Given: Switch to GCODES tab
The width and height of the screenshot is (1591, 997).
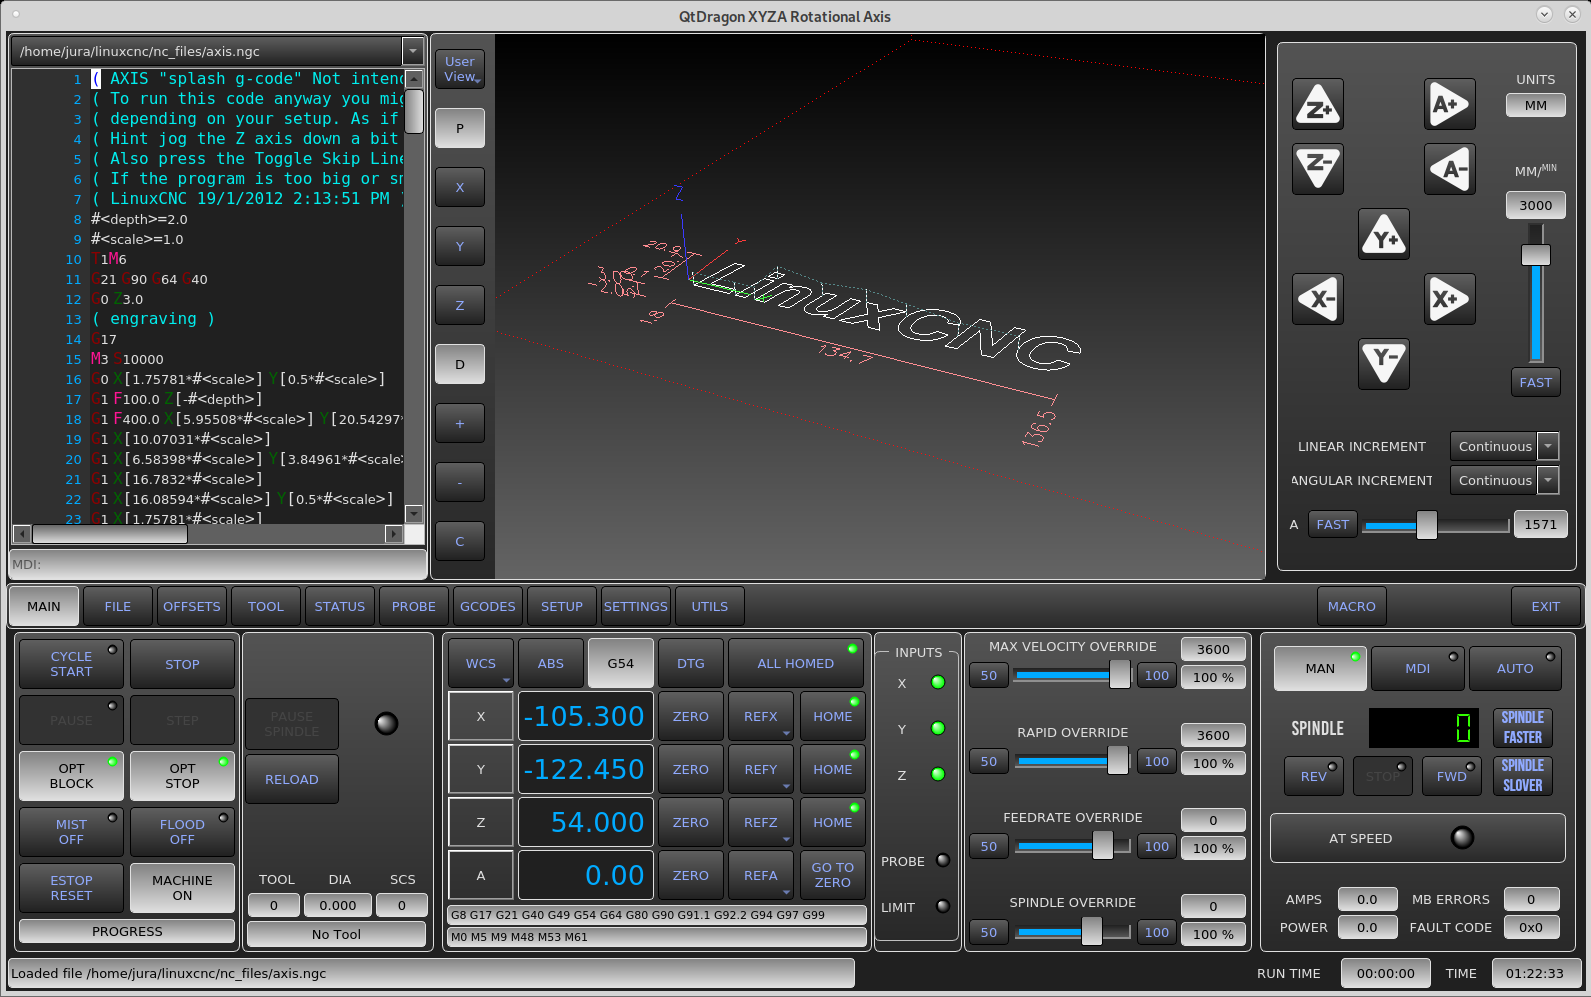Looking at the screenshot, I should pos(488,606).
